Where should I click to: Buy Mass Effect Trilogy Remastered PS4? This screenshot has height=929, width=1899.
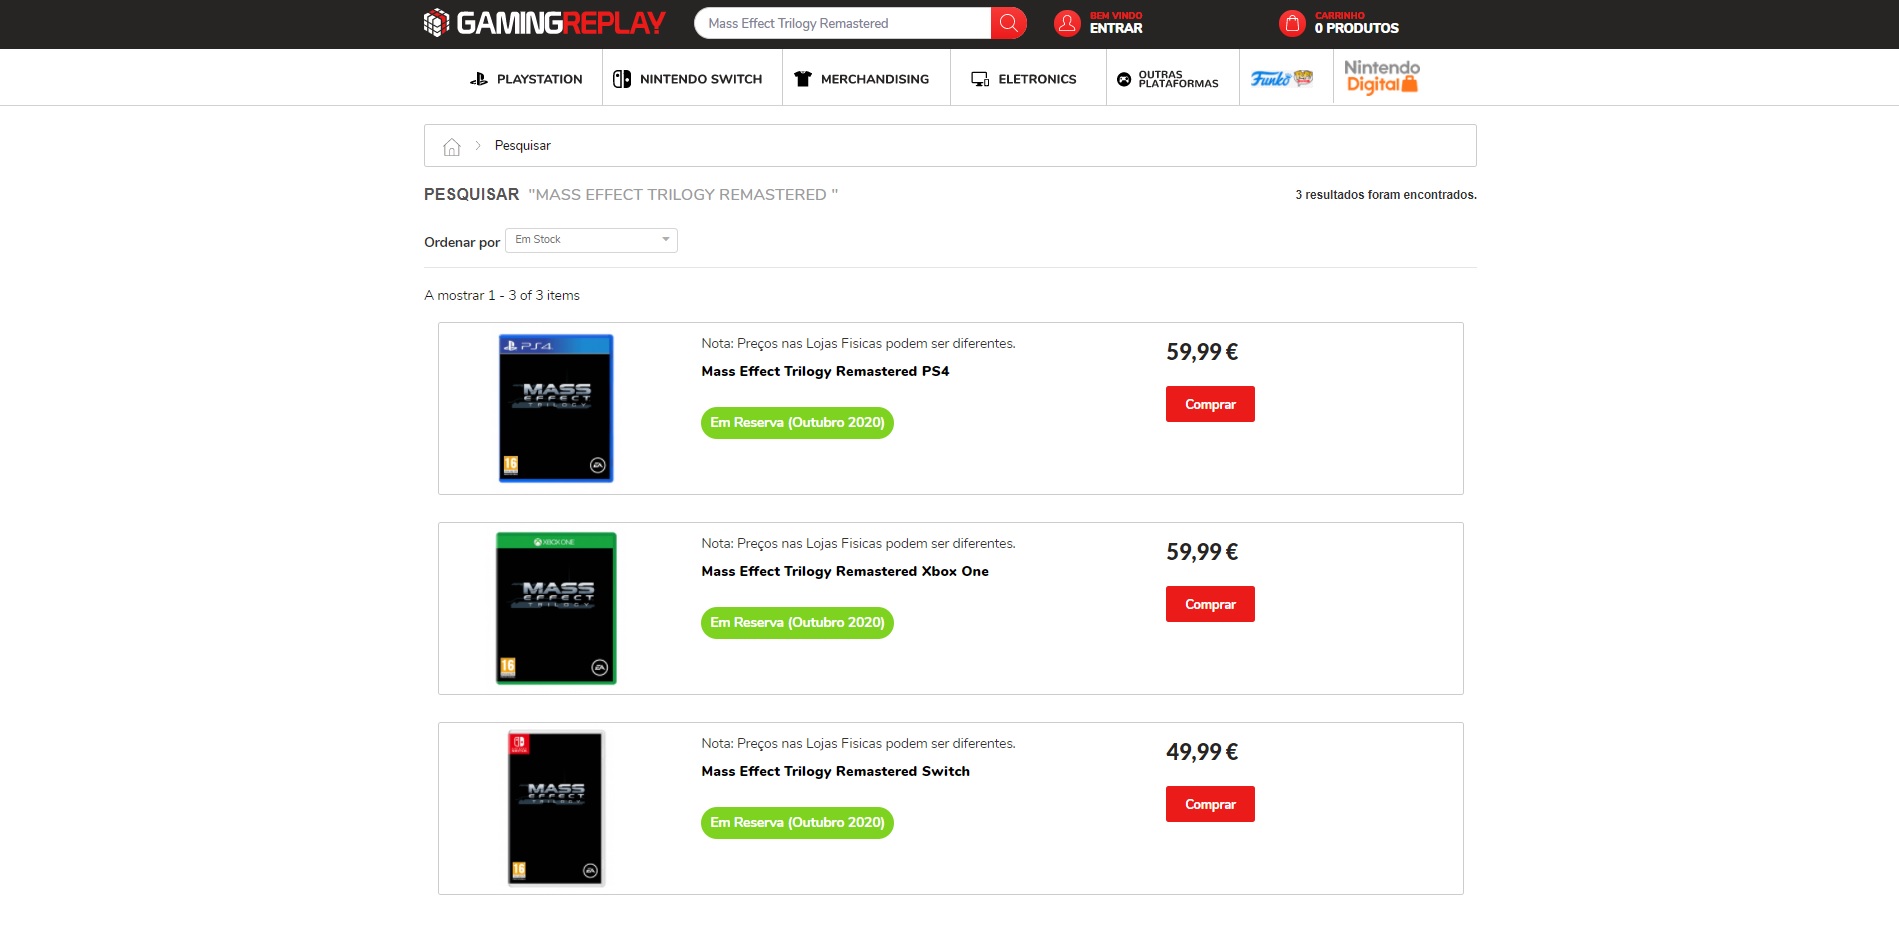point(1210,404)
